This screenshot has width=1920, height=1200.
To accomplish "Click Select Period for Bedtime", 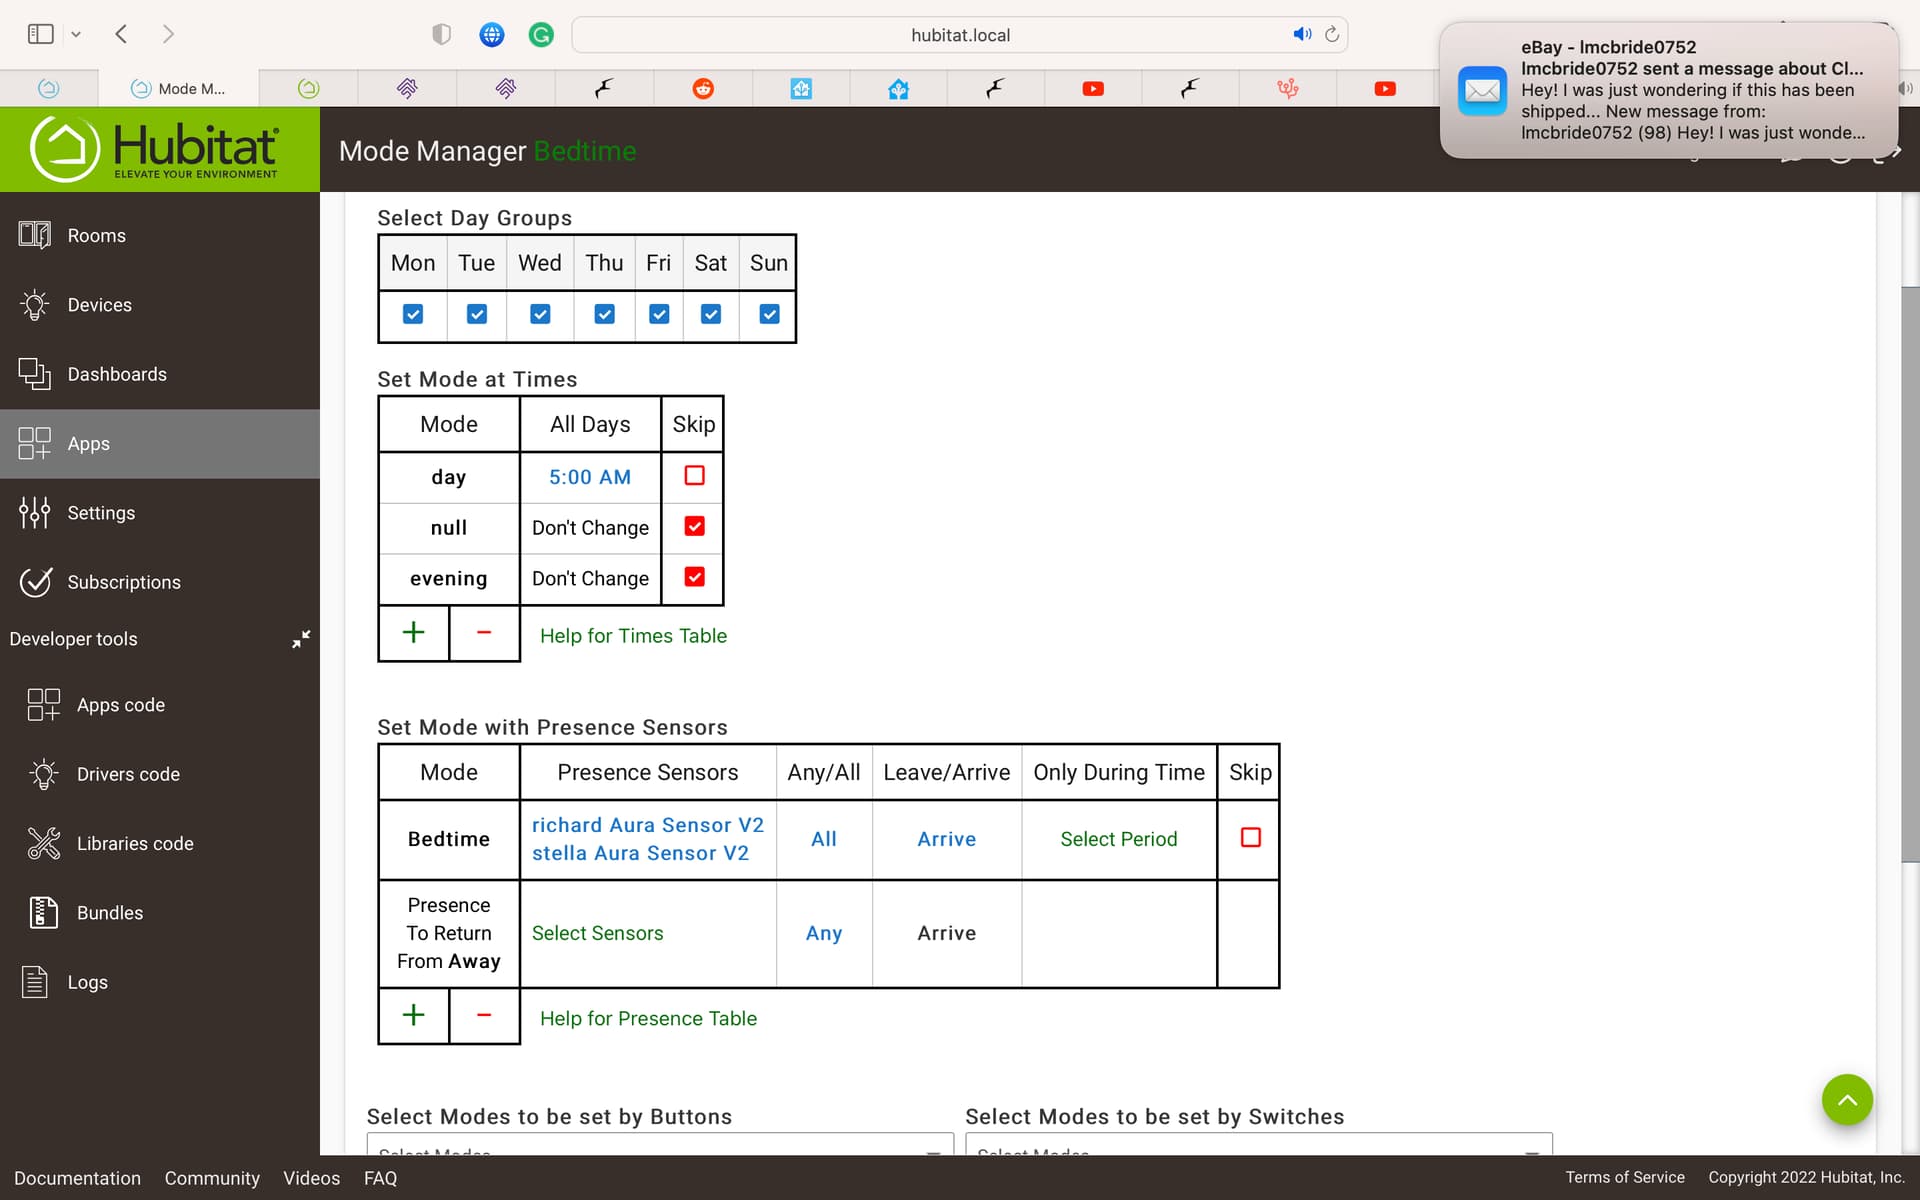I will (1119, 839).
